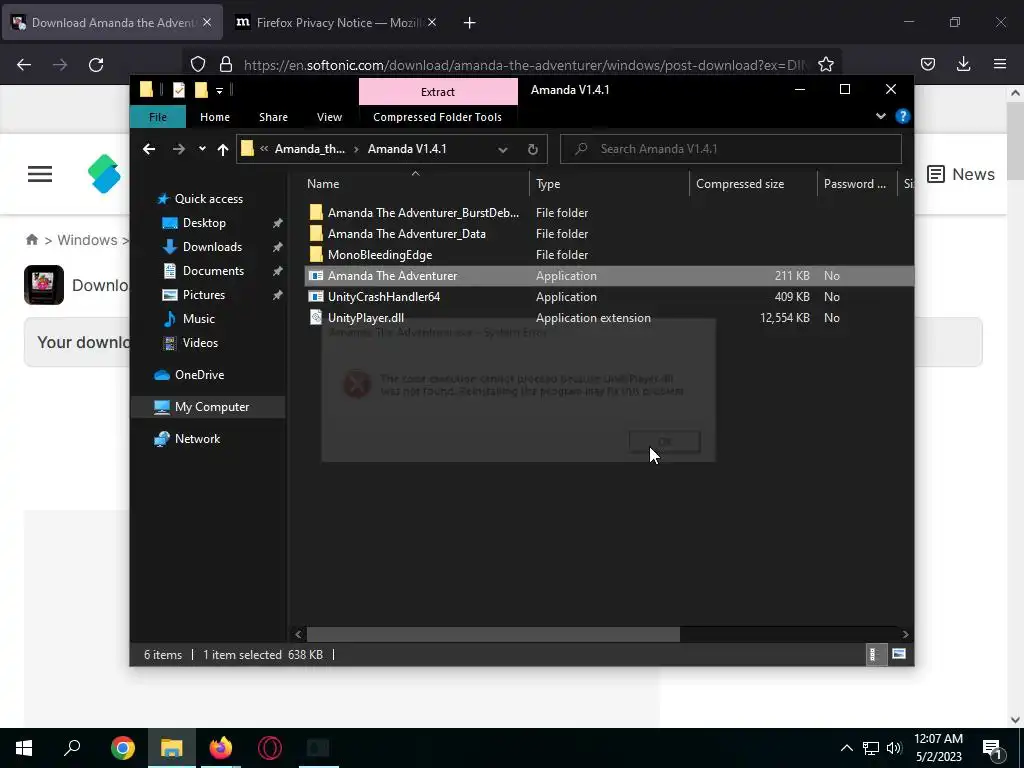1024x768 pixels.
Task: Select OneDrive in navigation pane
Action: coord(199,375)
